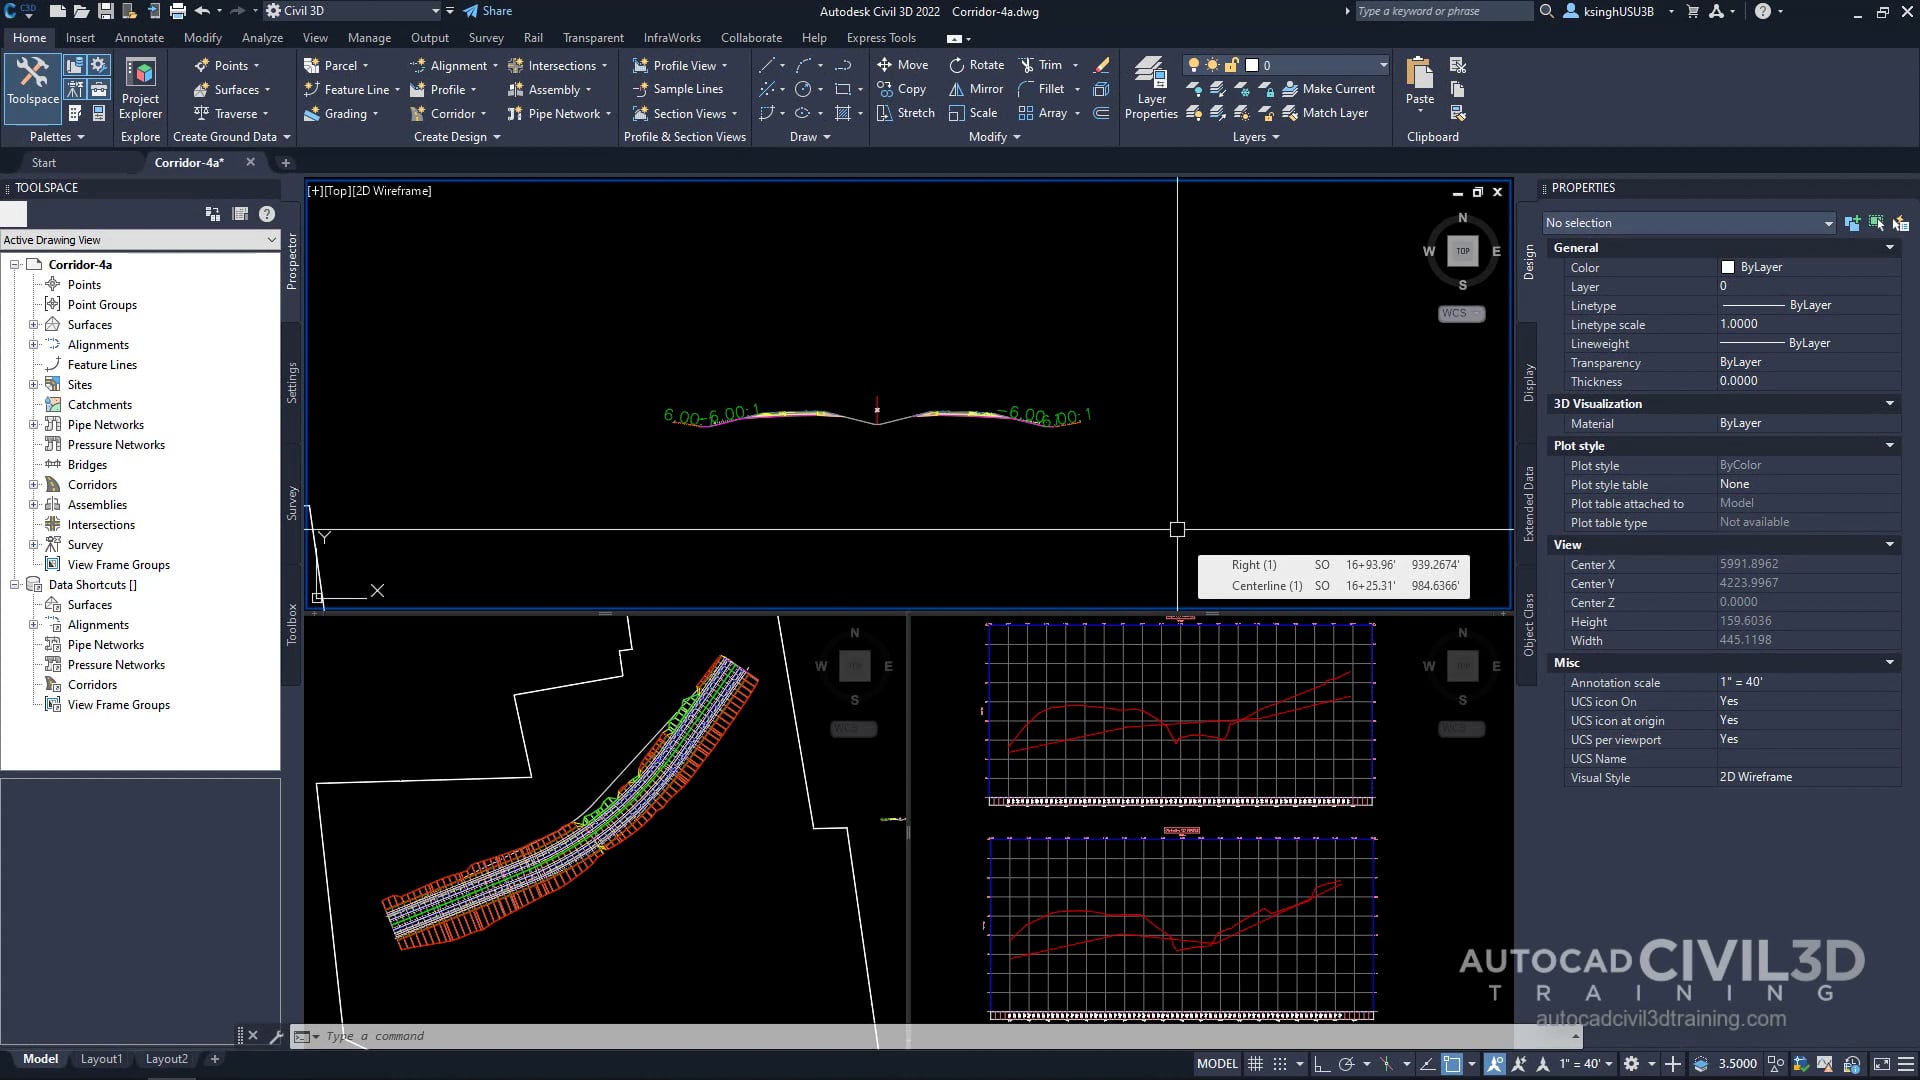Select the Rotate modify tool
The width and height of the screenshot is (1920, 1080).
coord(976,64)
